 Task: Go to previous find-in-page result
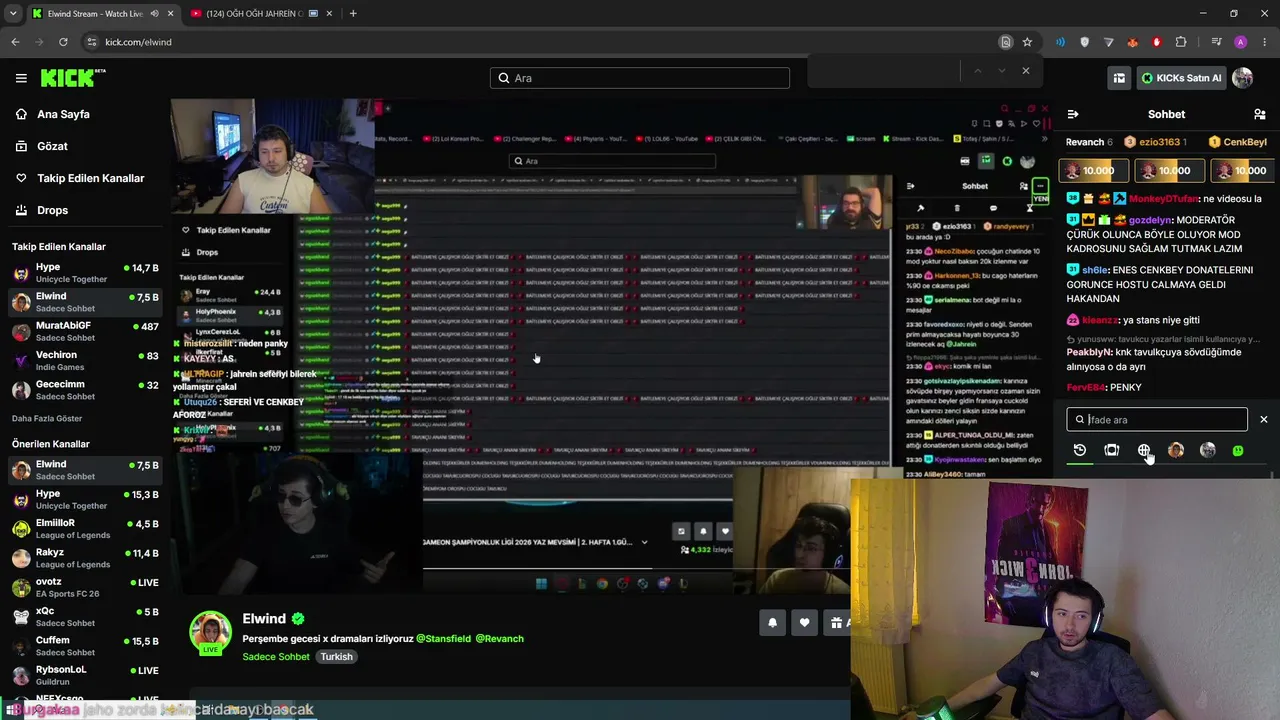pos(977,71)
